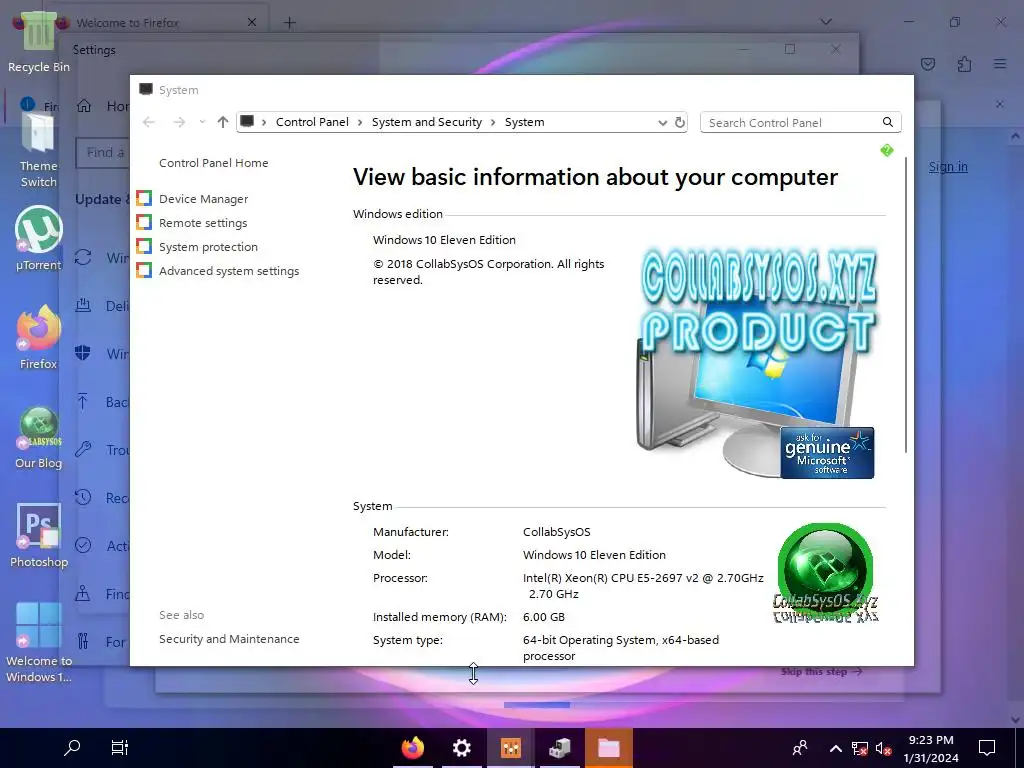Click the computer icon in address bar
Screen dimensions: 1024x768
coord(247,121)
